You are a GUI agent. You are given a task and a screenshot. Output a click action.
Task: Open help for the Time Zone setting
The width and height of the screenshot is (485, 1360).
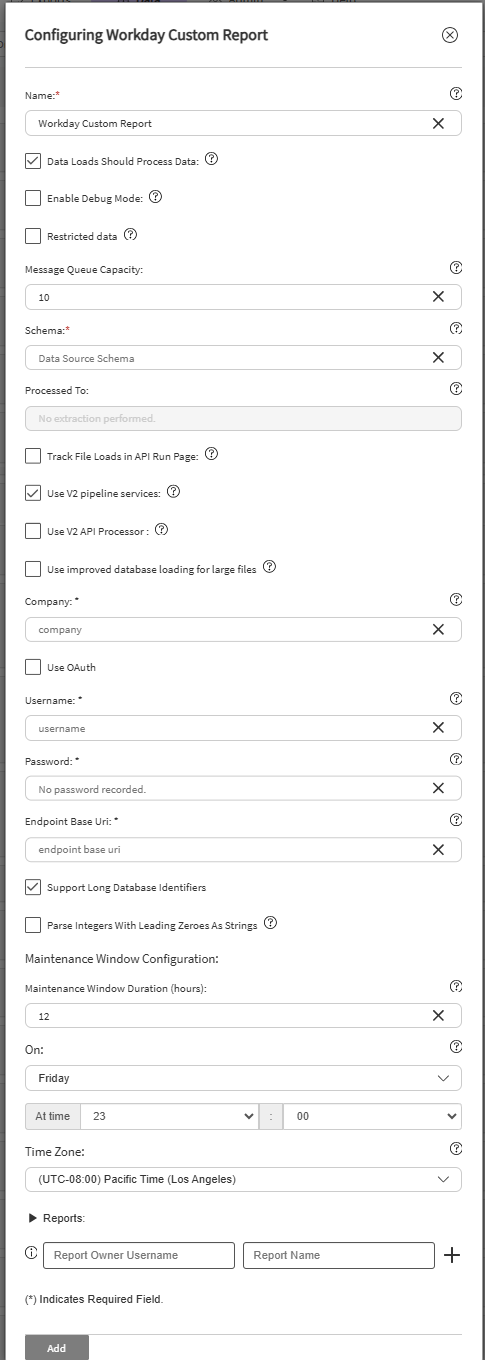(456, 1149)
